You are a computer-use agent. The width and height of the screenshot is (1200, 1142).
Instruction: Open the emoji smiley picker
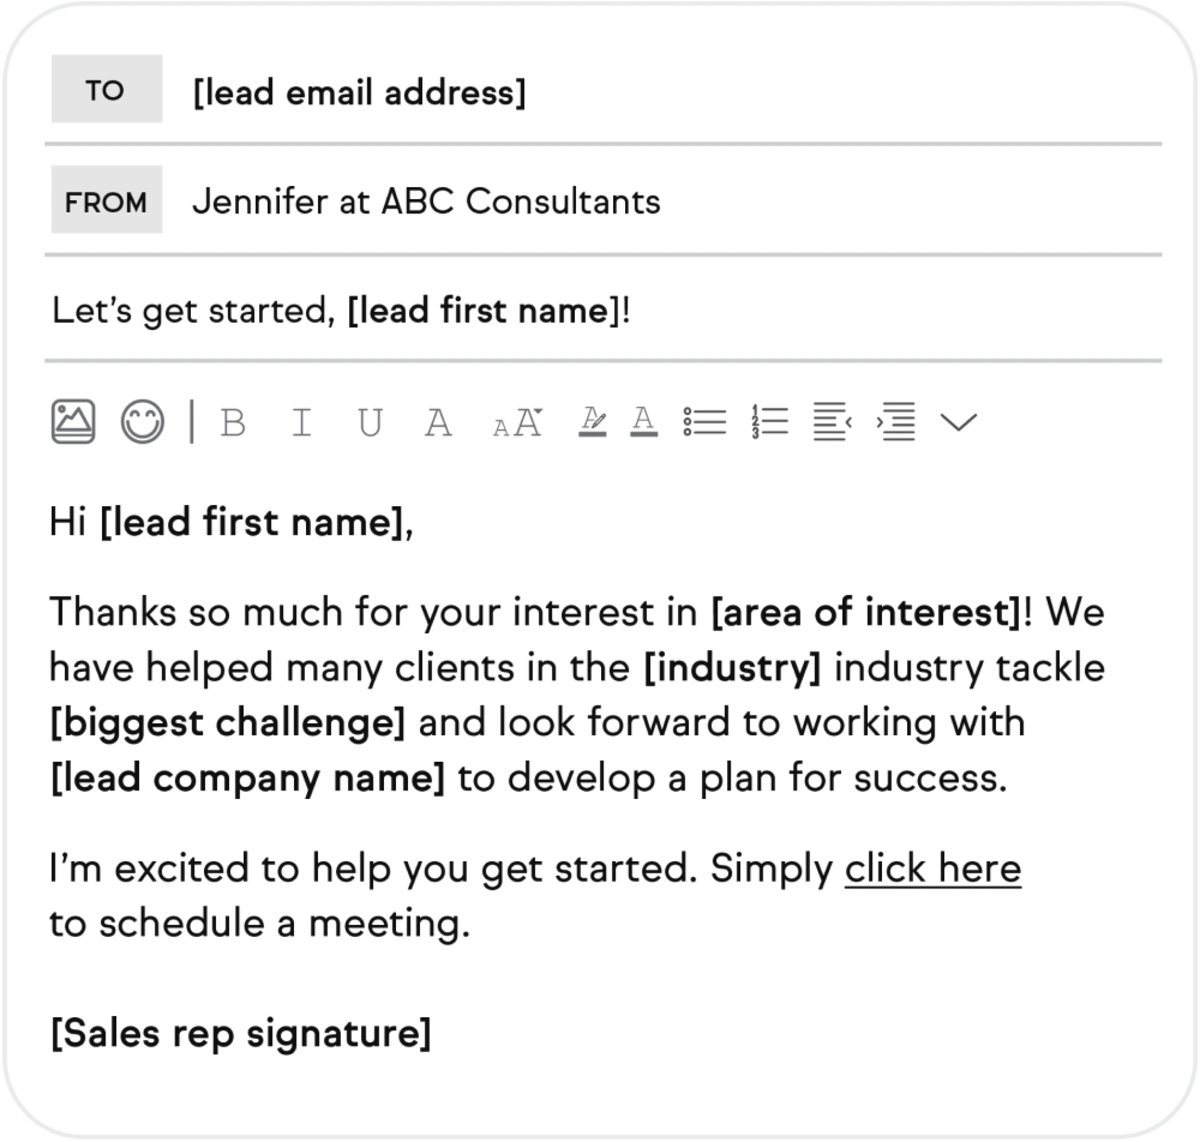click(x=142, y=422)
